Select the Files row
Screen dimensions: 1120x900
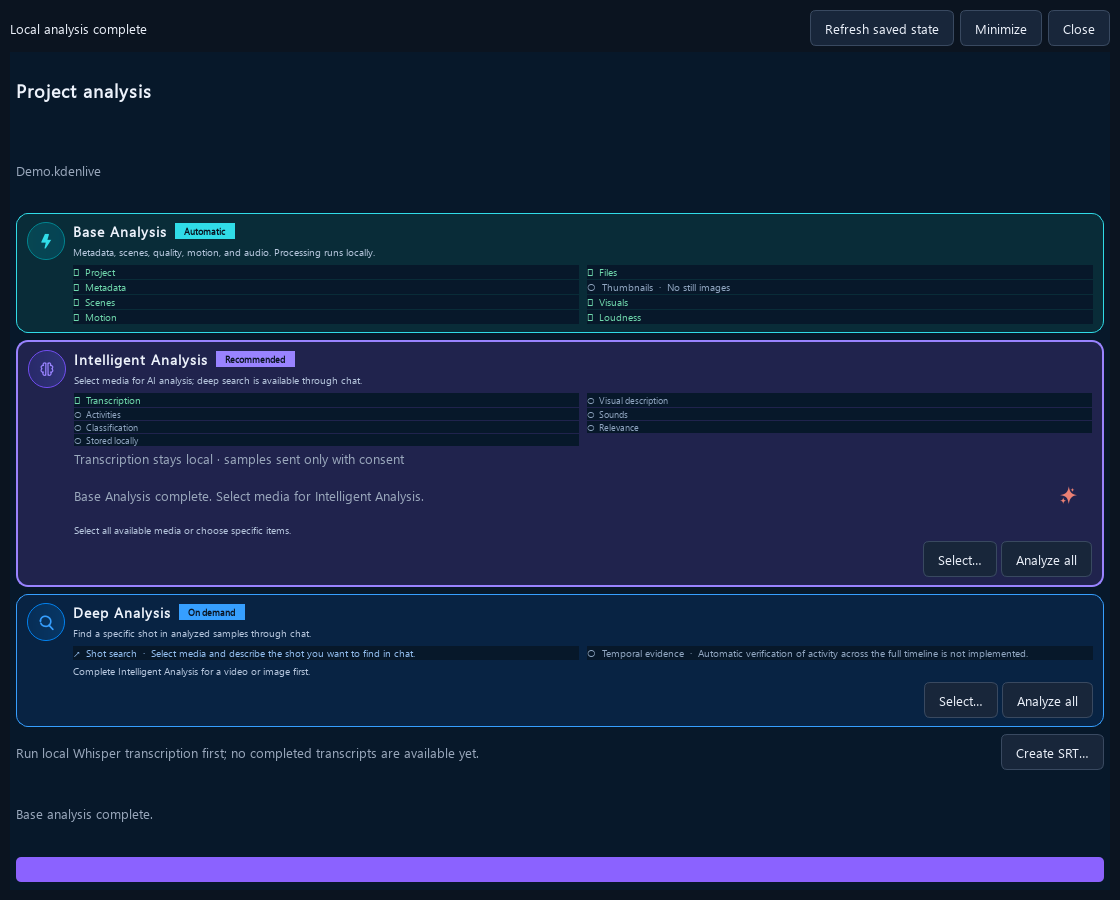tap(839, 272)
